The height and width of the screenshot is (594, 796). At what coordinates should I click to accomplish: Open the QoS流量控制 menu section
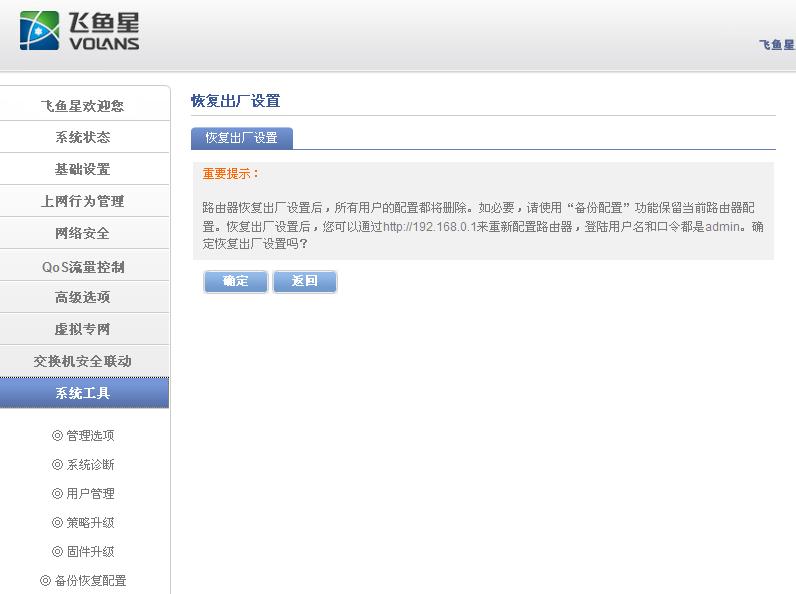83,267
